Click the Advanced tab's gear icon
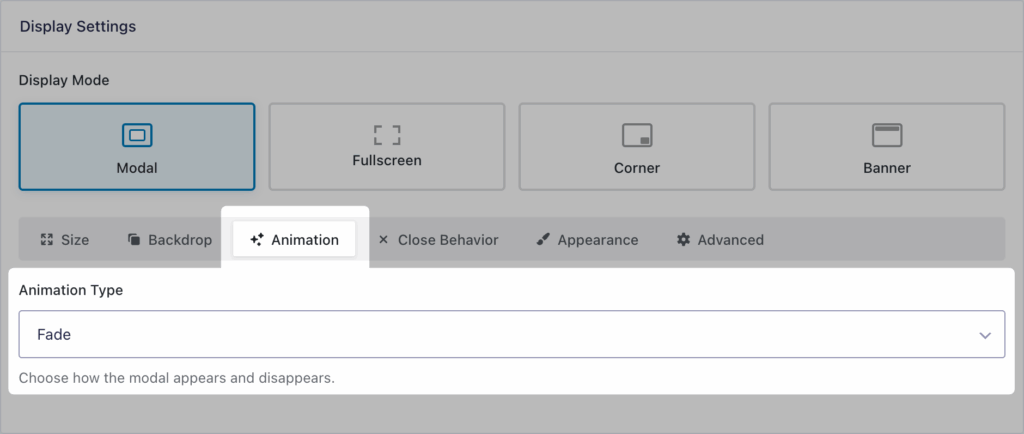Viewport: 1024px width, 434px height. [684, 240]
